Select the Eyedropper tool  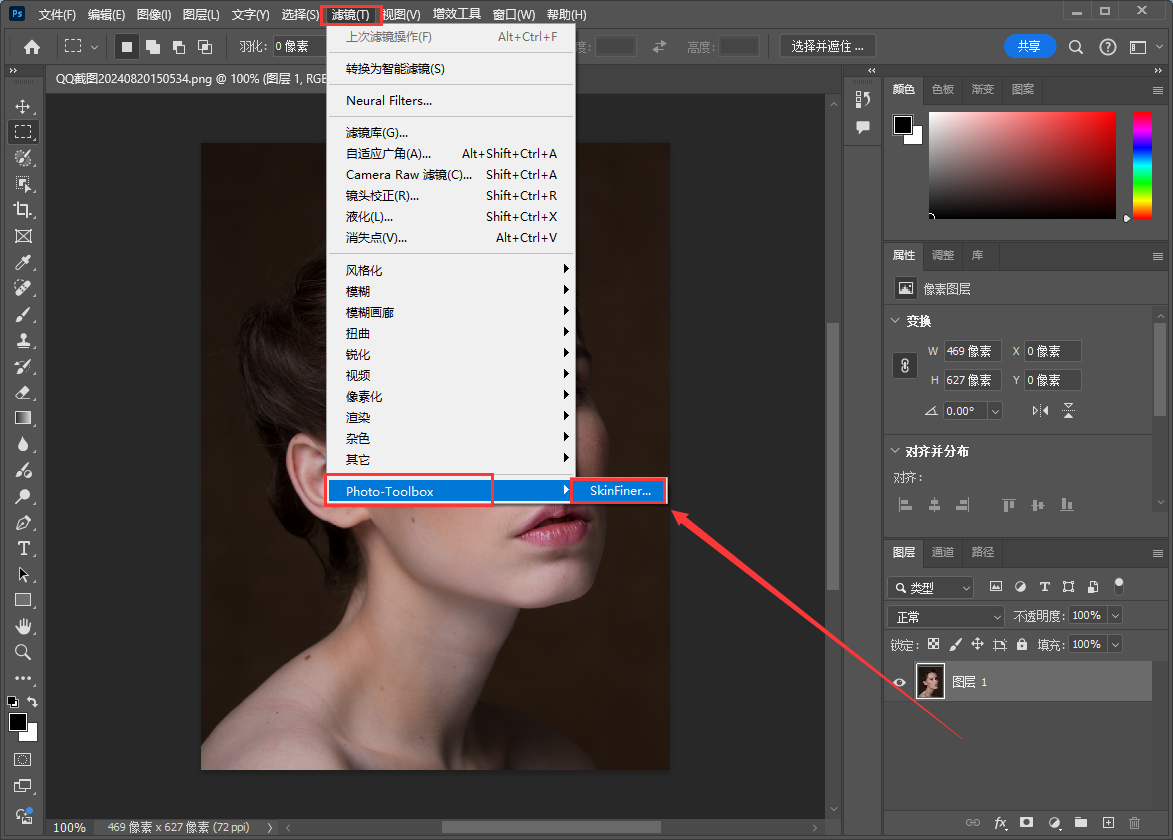23,262
